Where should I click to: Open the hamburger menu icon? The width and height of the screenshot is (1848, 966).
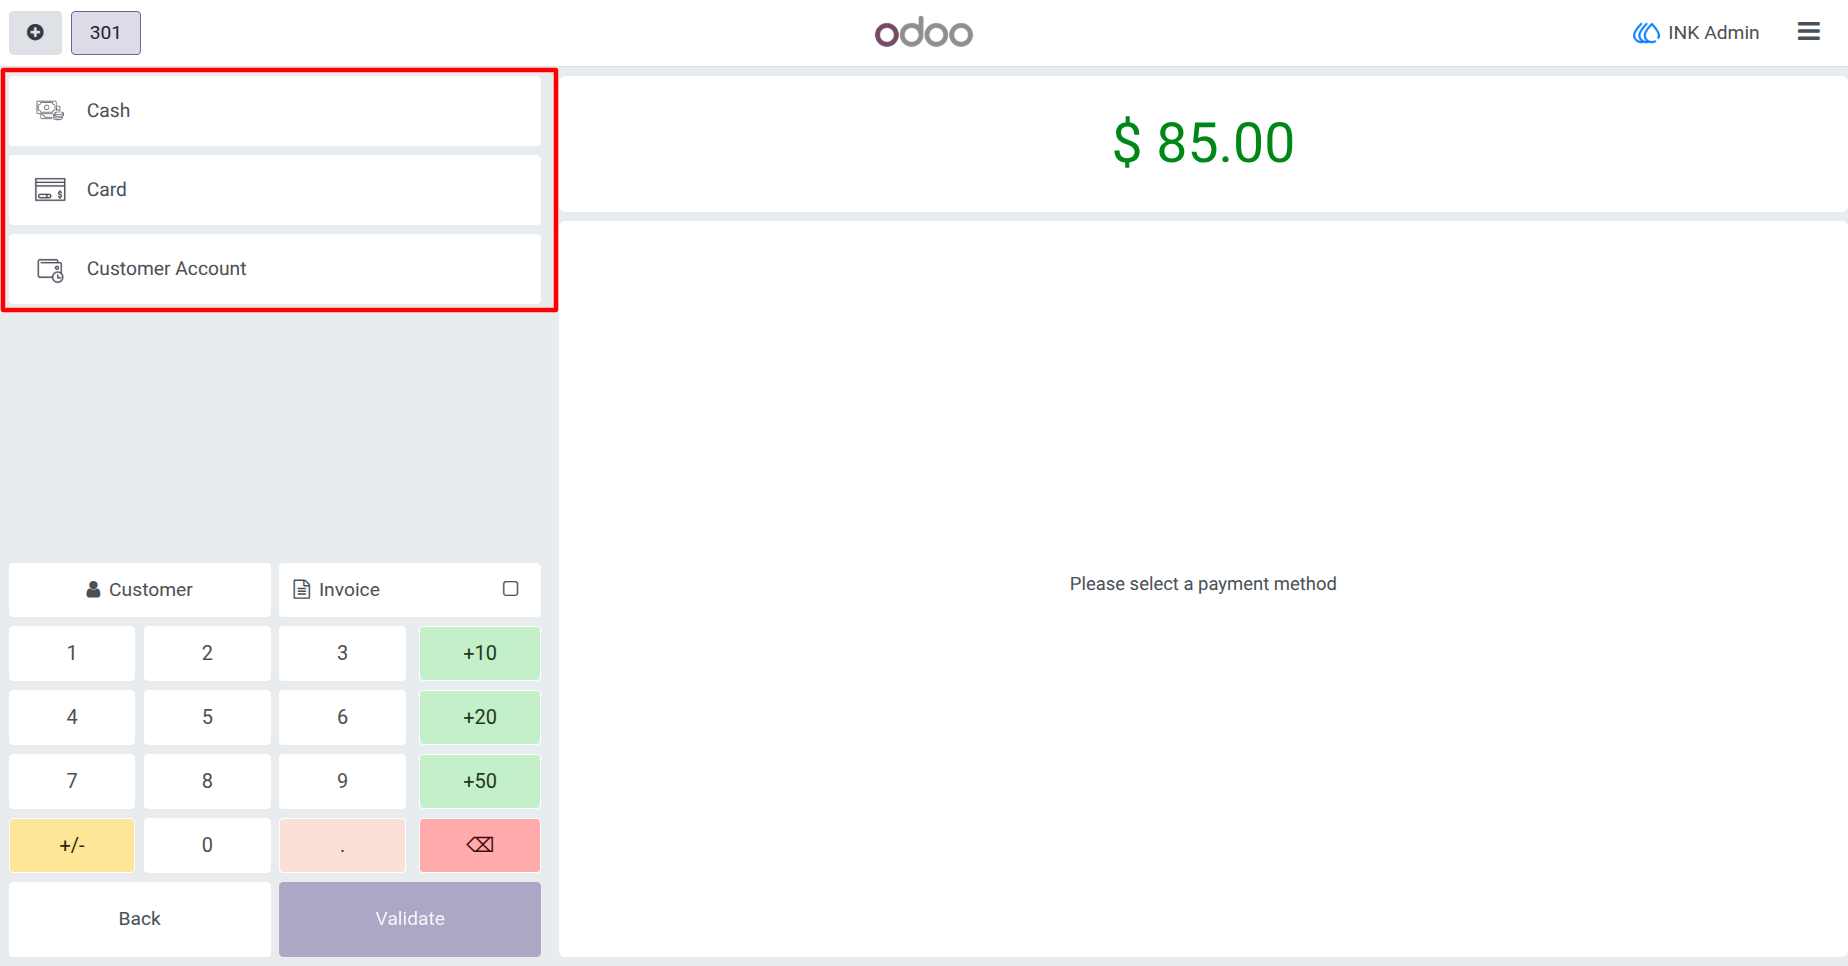pos(1808,32)
